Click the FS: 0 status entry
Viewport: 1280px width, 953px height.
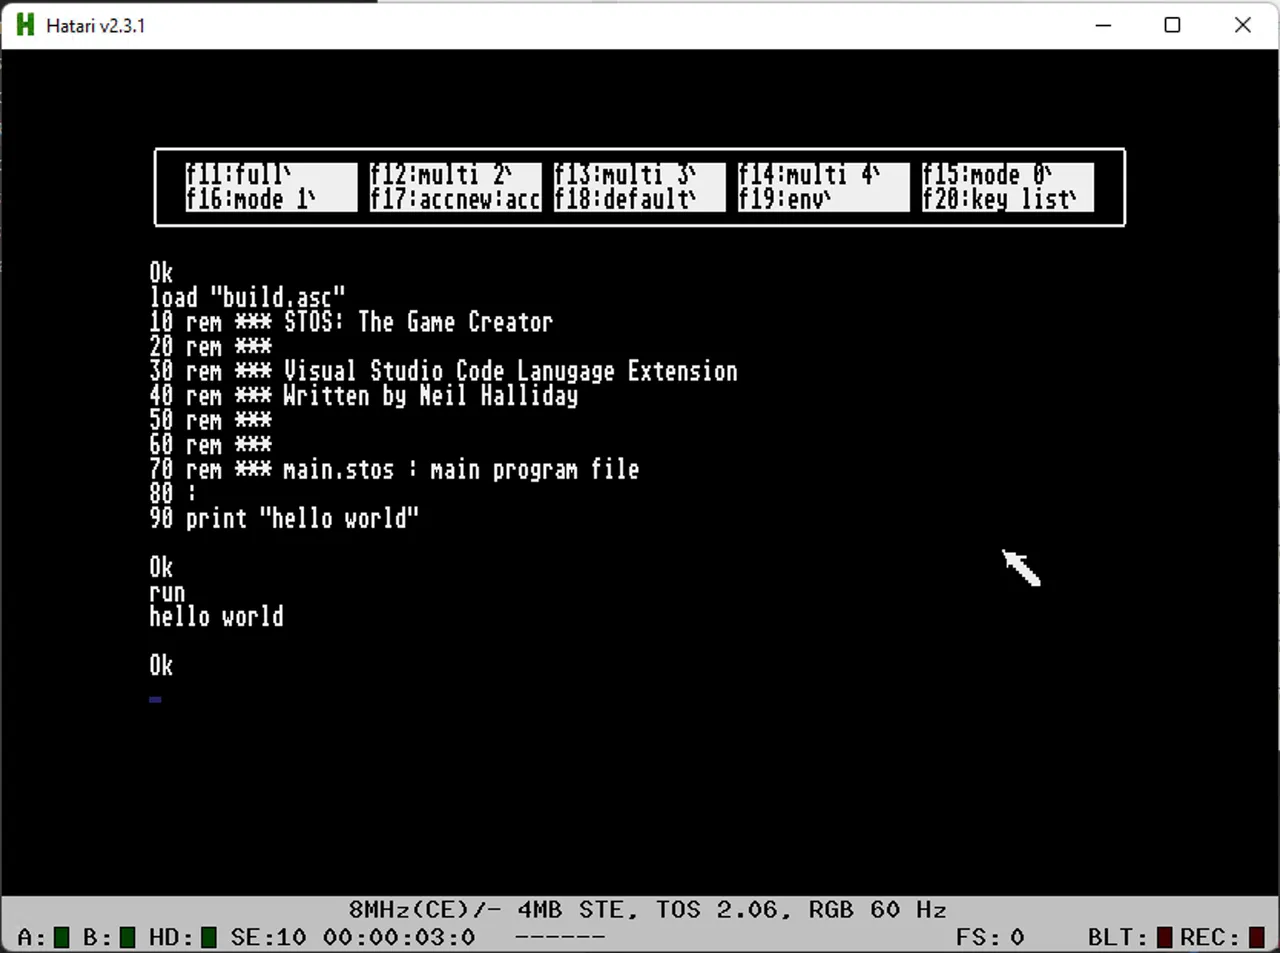[990, 937]
